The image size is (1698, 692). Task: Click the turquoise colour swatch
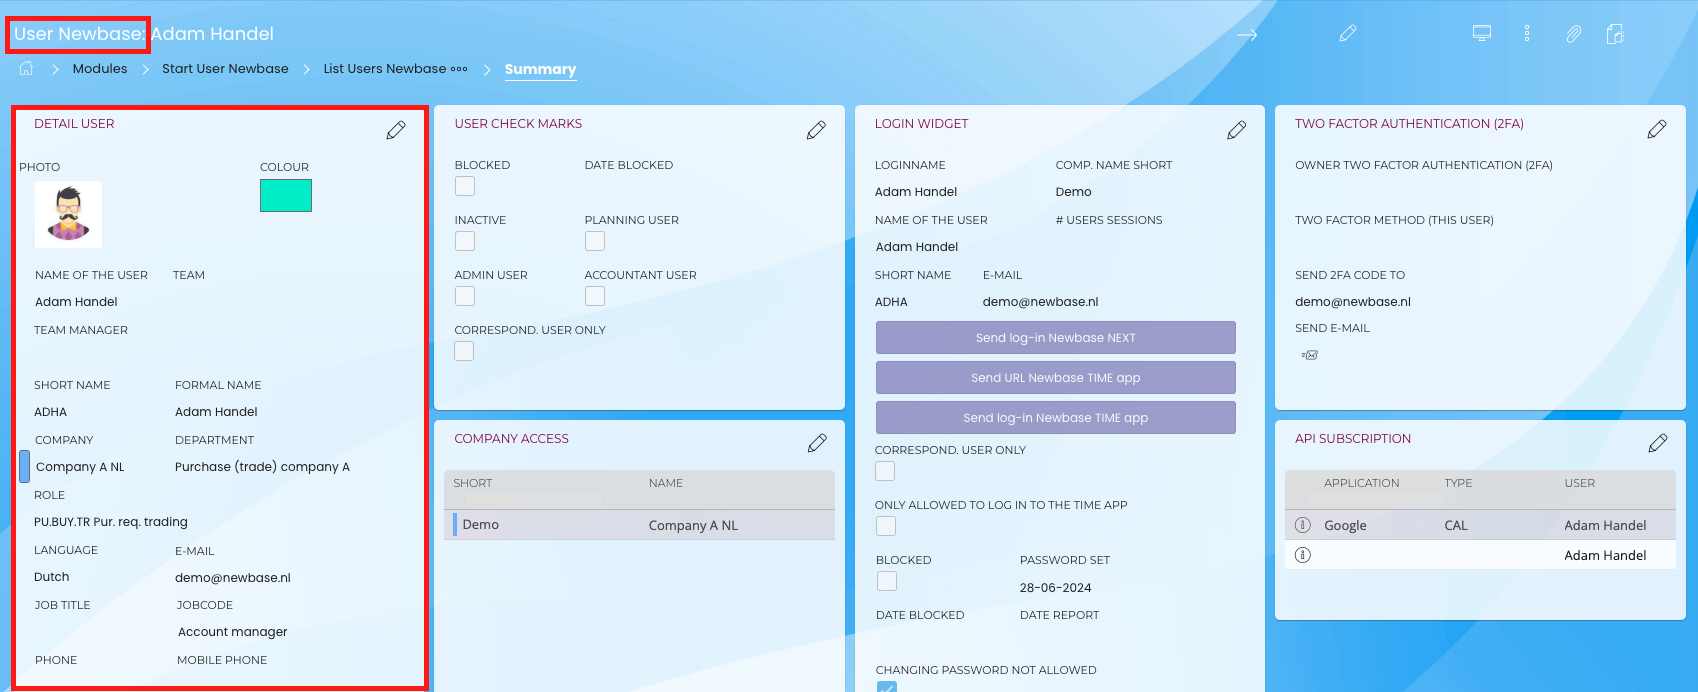(286, 196)
